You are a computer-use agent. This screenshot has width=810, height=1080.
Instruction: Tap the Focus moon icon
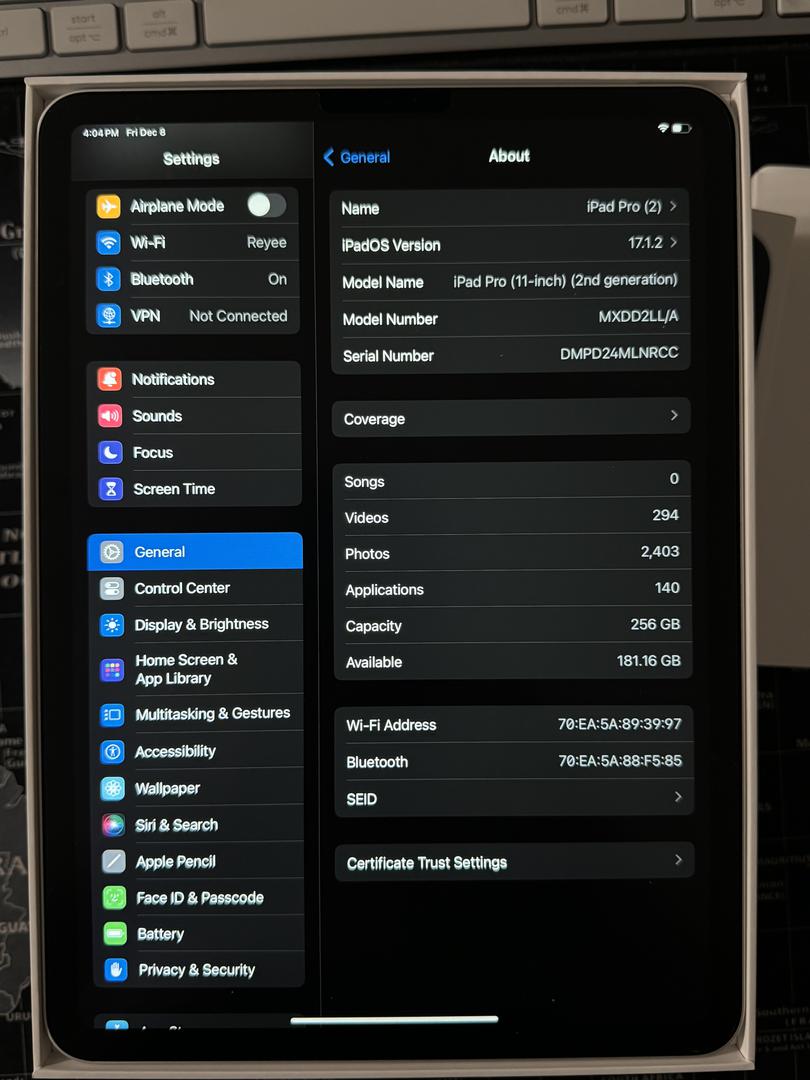click(110, 453)
